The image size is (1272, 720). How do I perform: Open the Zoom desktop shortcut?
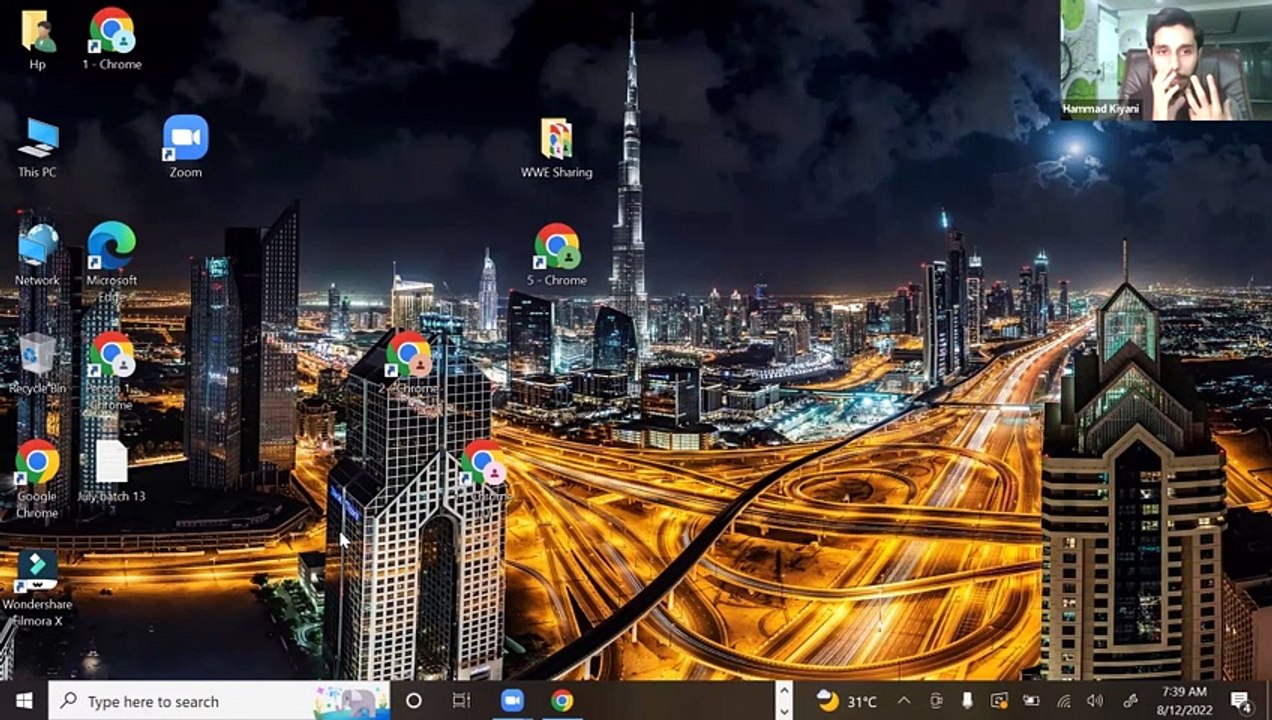[185, 147]
